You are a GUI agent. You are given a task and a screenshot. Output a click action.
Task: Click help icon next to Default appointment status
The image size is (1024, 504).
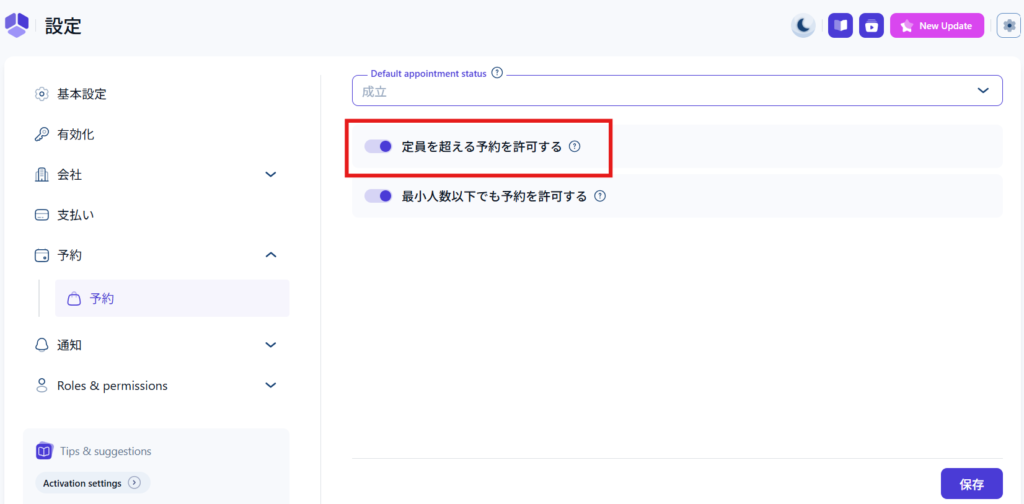497,73
